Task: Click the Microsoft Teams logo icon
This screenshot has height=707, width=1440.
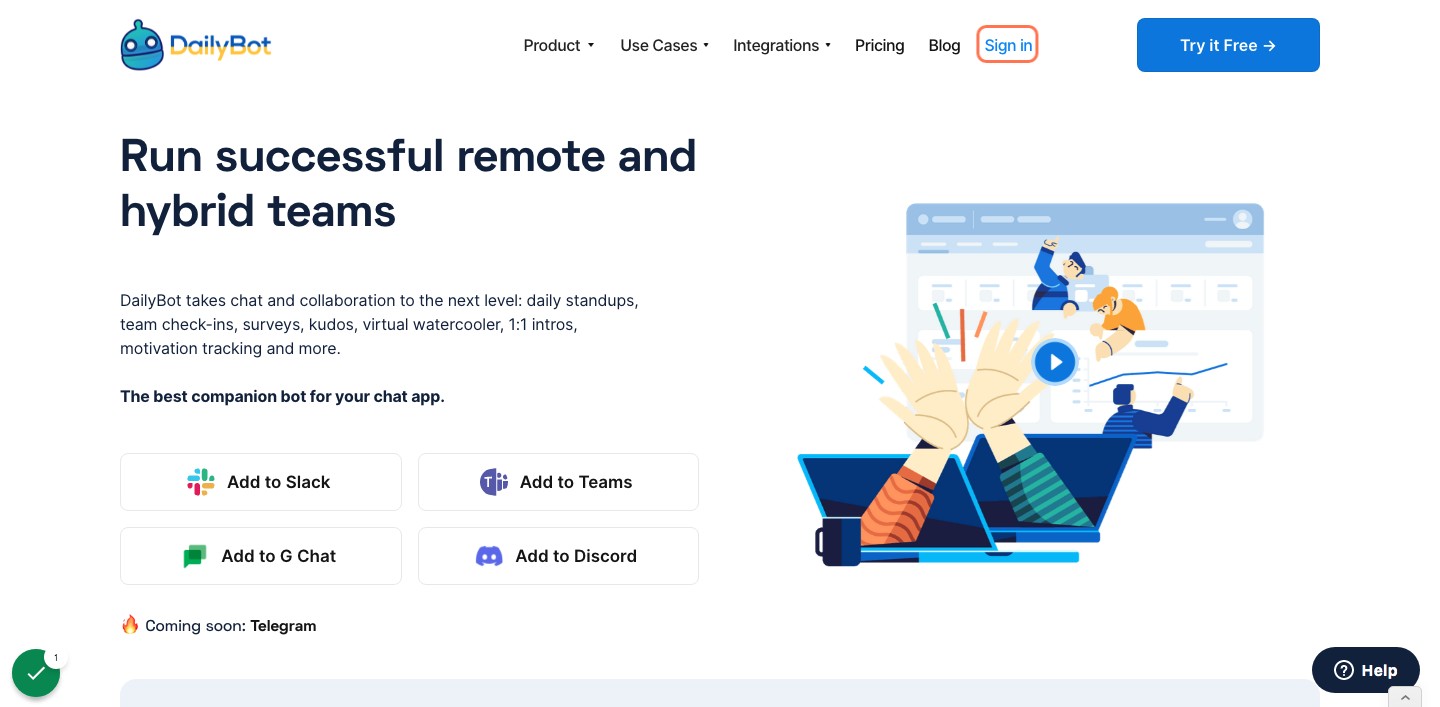Action: coord(494,482)
